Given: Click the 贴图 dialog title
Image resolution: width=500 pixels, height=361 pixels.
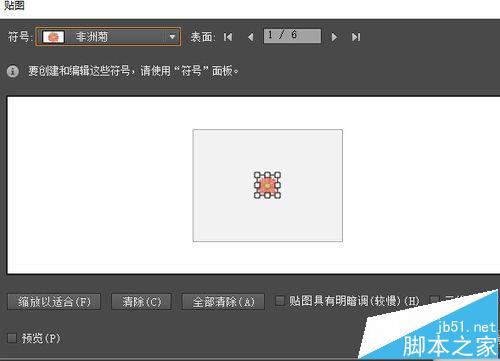Looking at the screenshot, I should (14, 5).
